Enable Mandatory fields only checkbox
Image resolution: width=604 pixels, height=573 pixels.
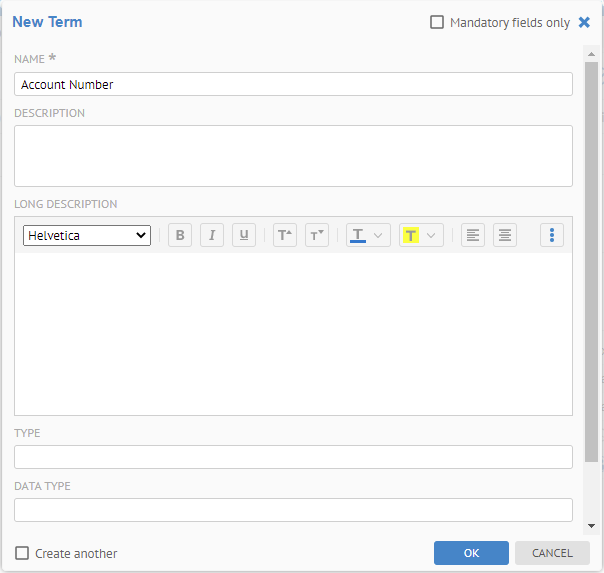click(x=437, y=22)
